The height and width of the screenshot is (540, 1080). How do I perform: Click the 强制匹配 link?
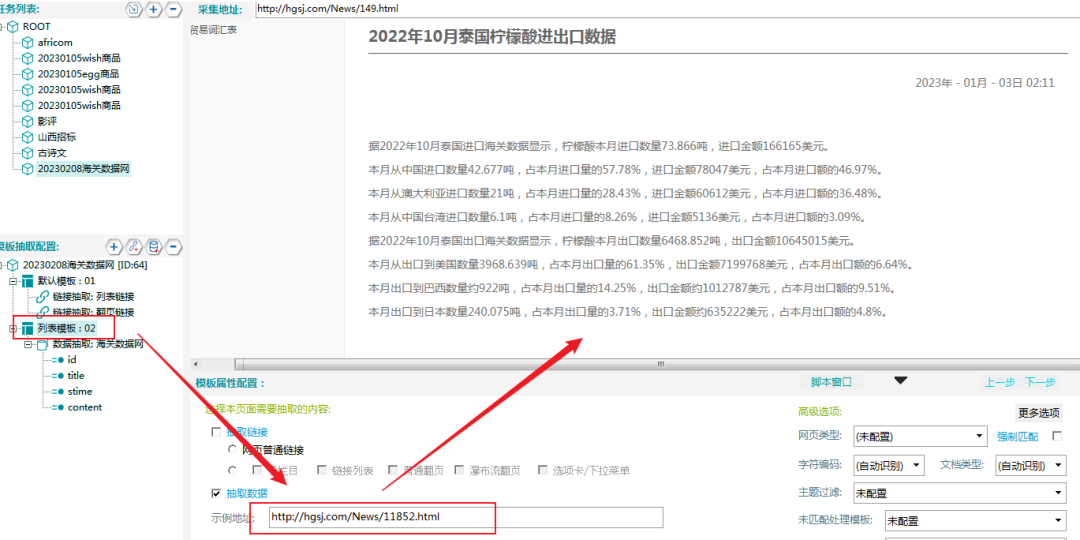click(1018, 436)
